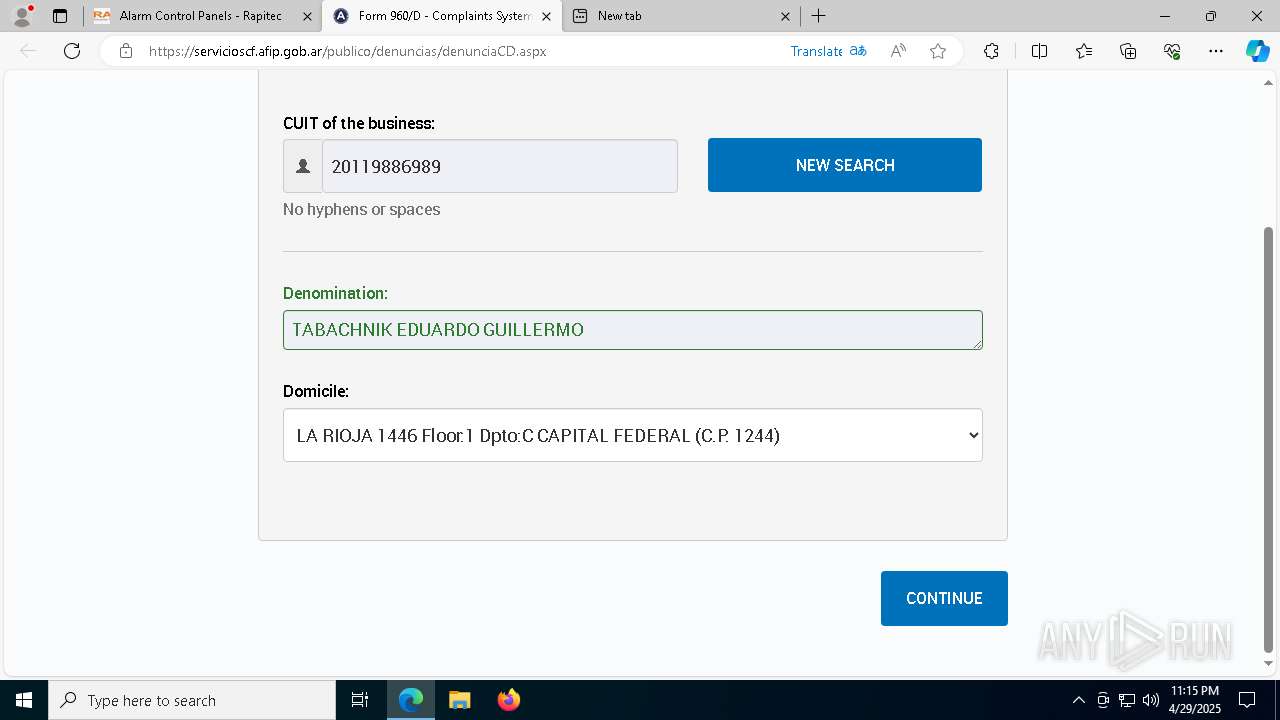The height and width of the screenshot is (720, 1280).
Task: Open the browser profile icon
Action: (22, 16)
